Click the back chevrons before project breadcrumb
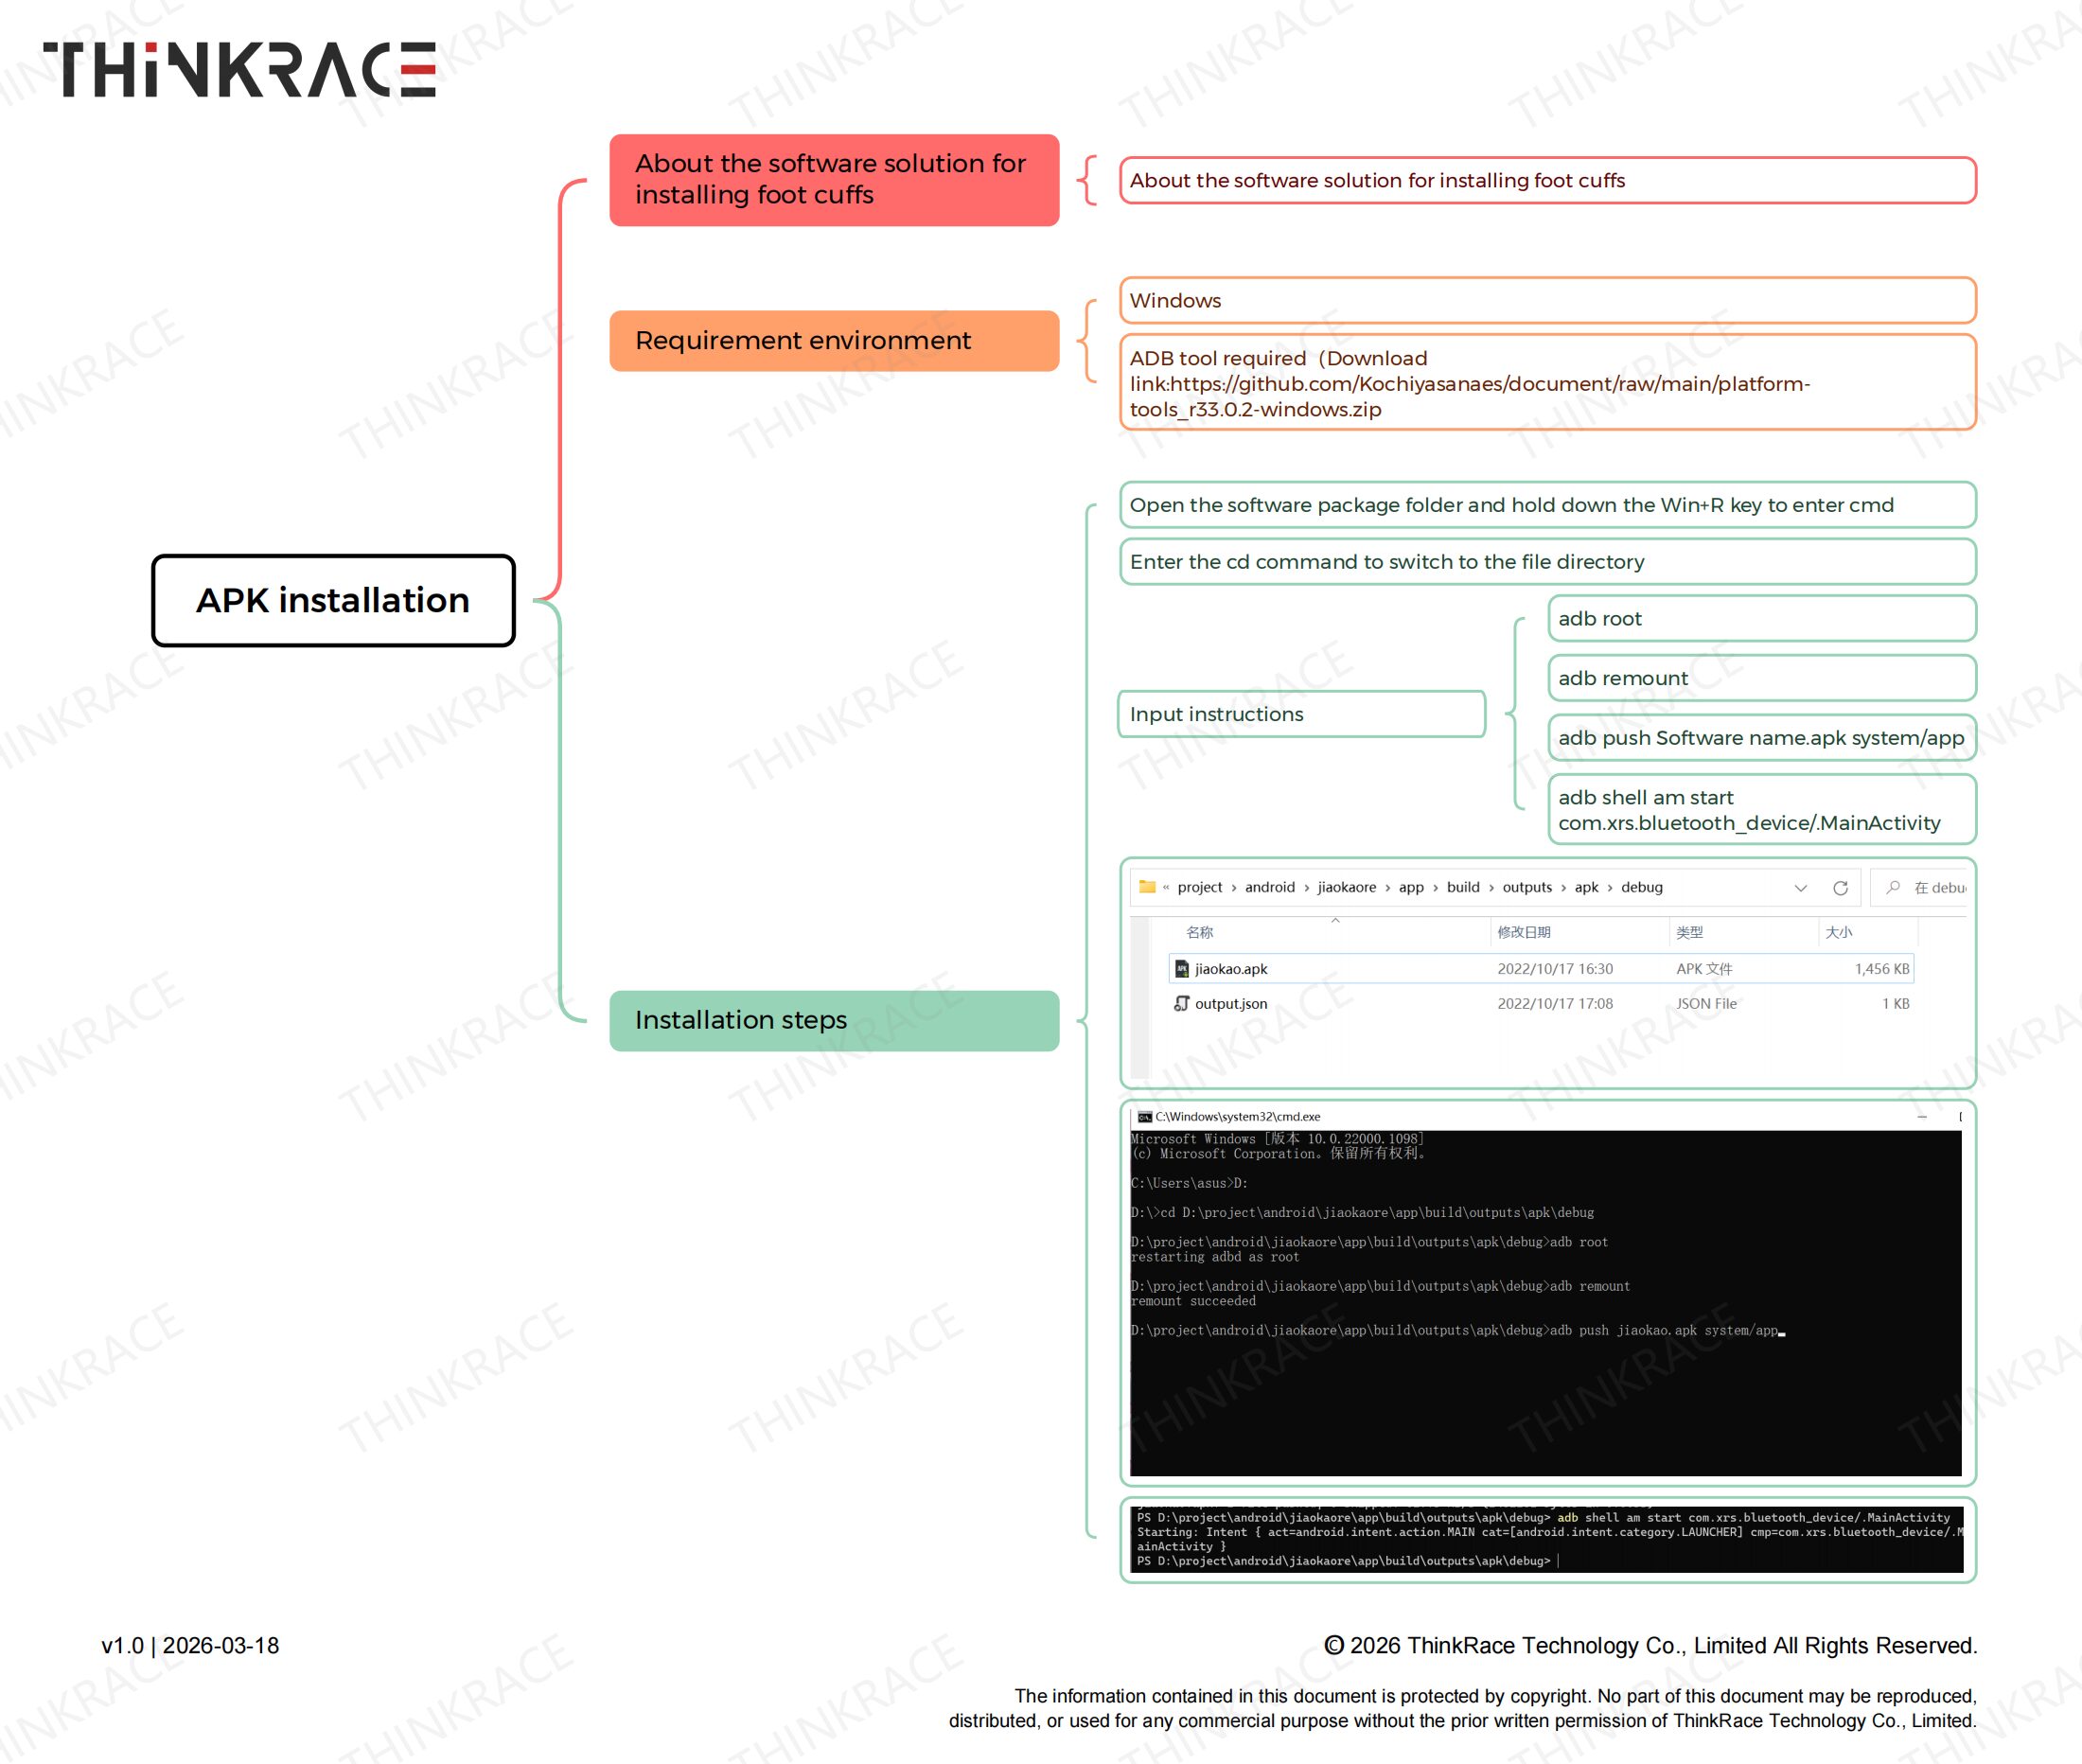This screenshot has width=2082, height=1764. click(1166, 887)
